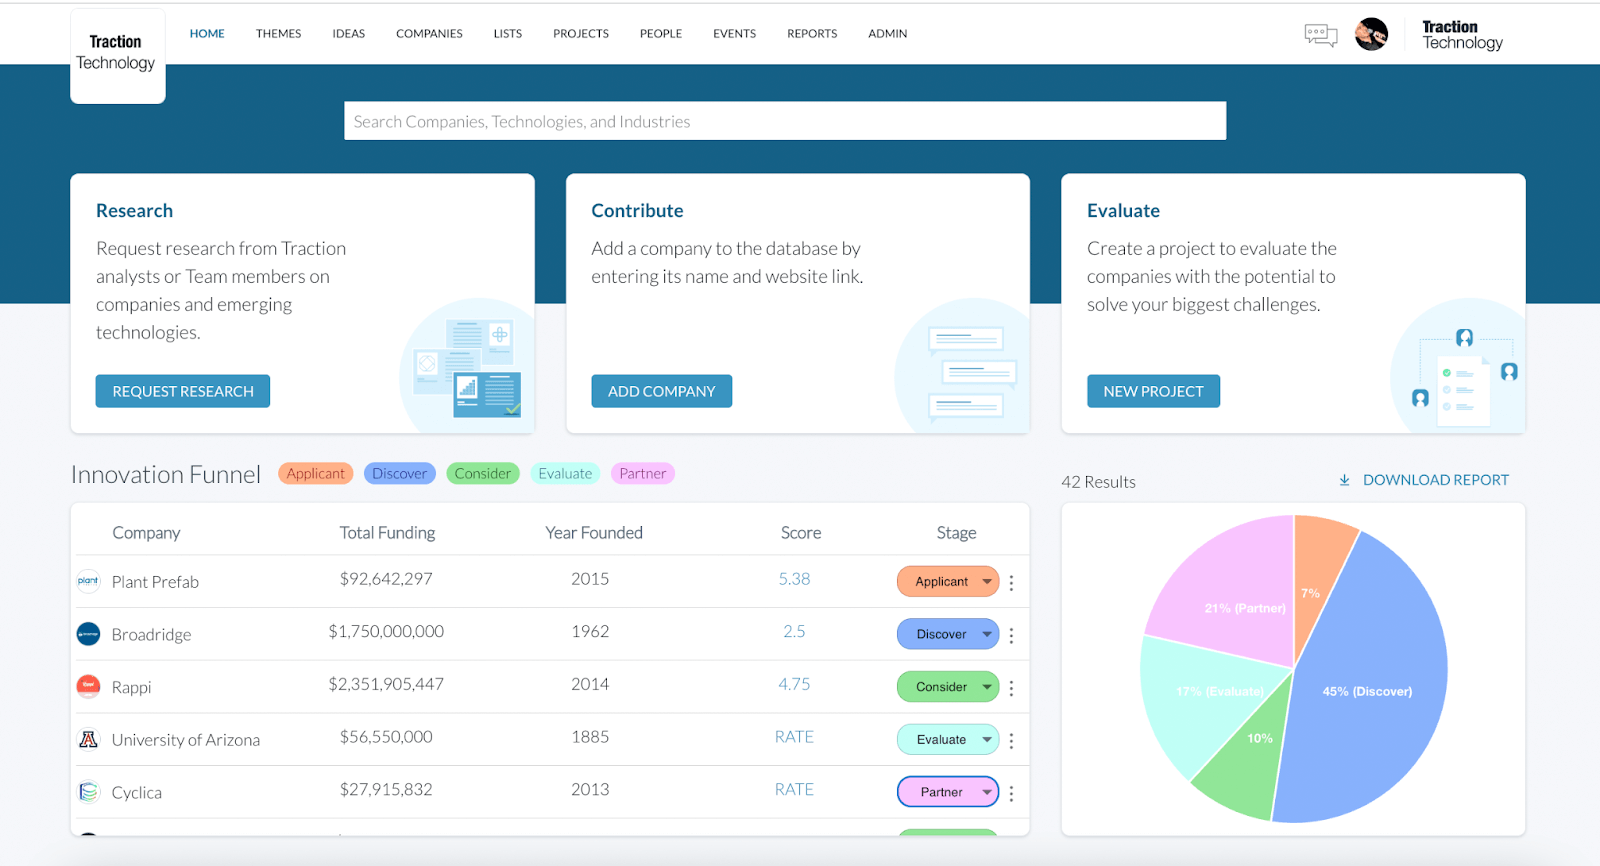Click the Plant Prefab company logo
Screen dimensions: 1600x866
[89, 581]
